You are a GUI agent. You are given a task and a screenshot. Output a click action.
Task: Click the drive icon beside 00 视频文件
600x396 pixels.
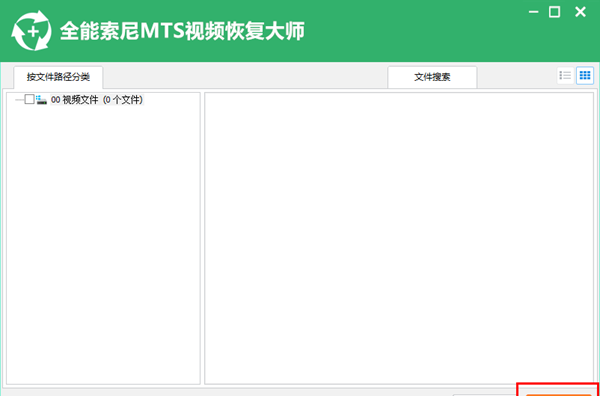[x=41, y=100]
